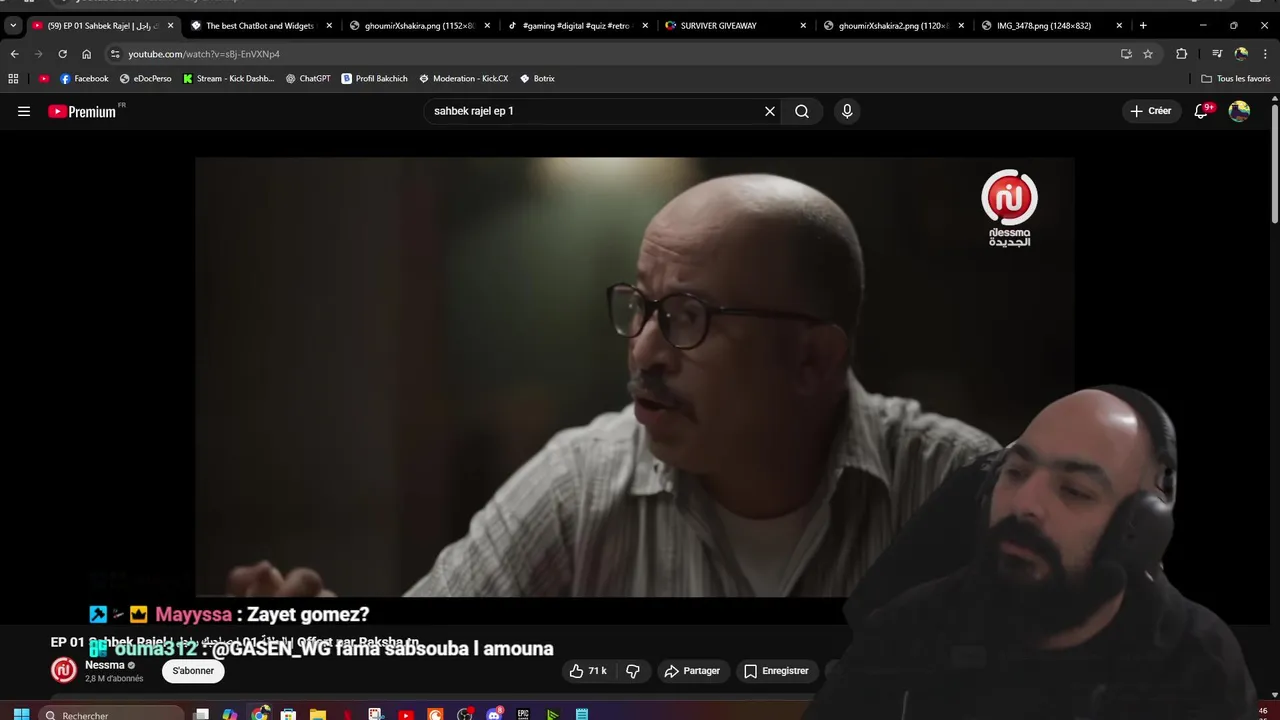Open the Profil Bakchich bookmark
The width and height of the screenshot is (1280, 720).
click(x=376, y=78)
